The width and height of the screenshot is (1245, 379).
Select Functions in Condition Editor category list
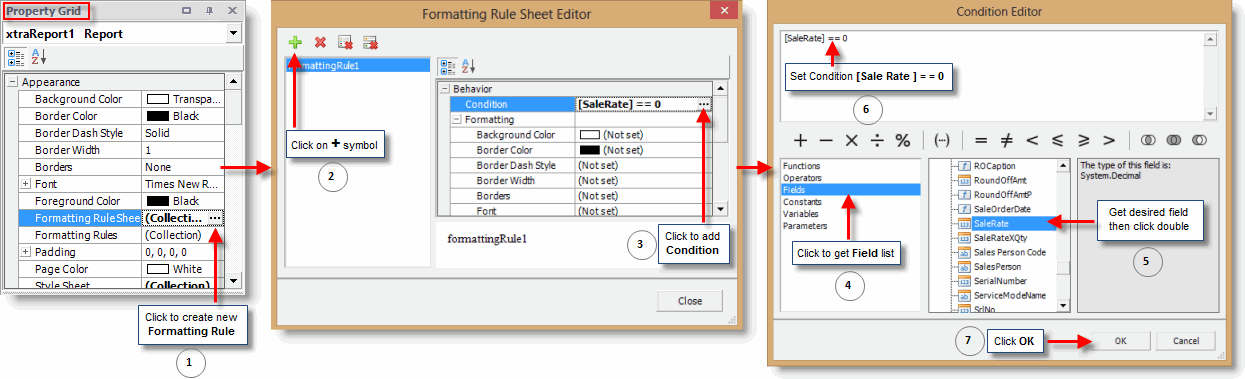click(x=802, y=165)
